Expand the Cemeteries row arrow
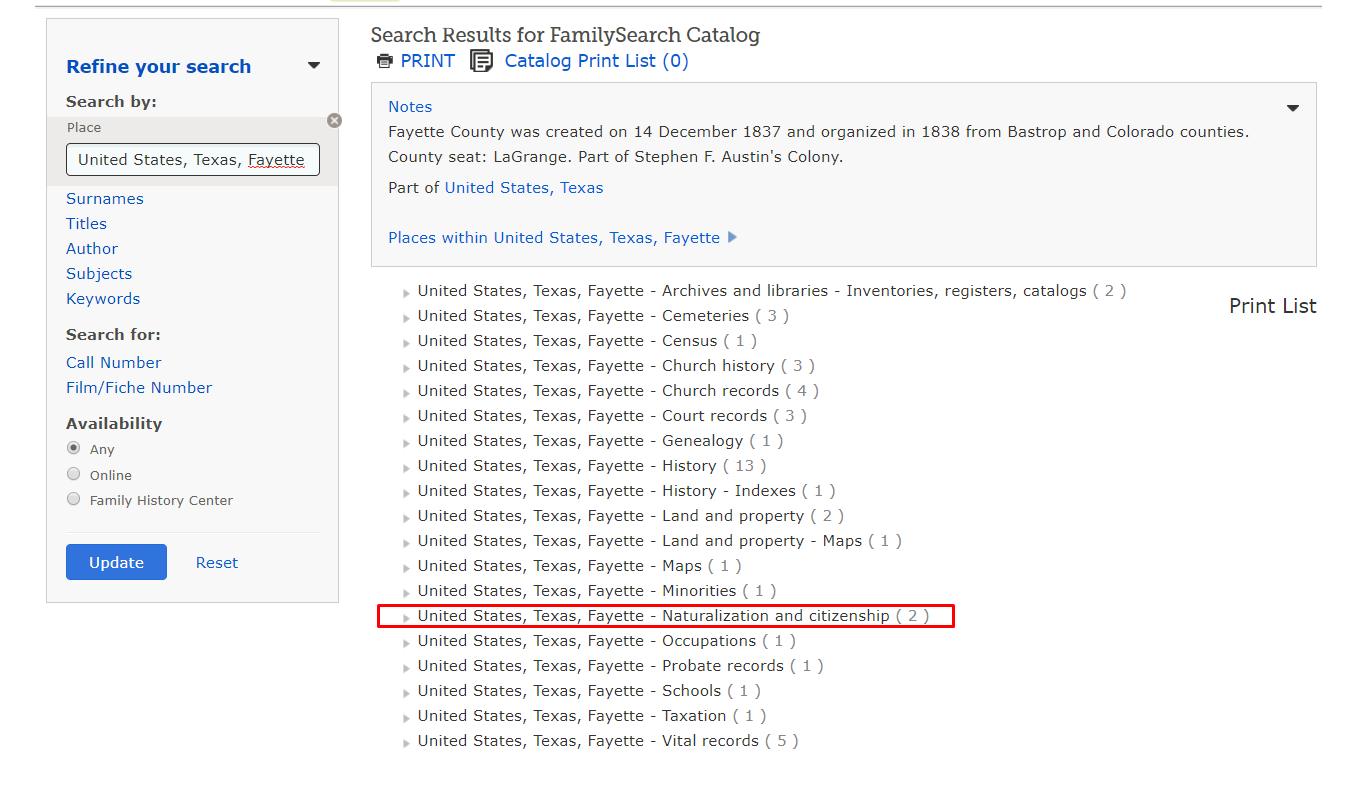This screenshot has height=811, width=1357. pos(406,318)
